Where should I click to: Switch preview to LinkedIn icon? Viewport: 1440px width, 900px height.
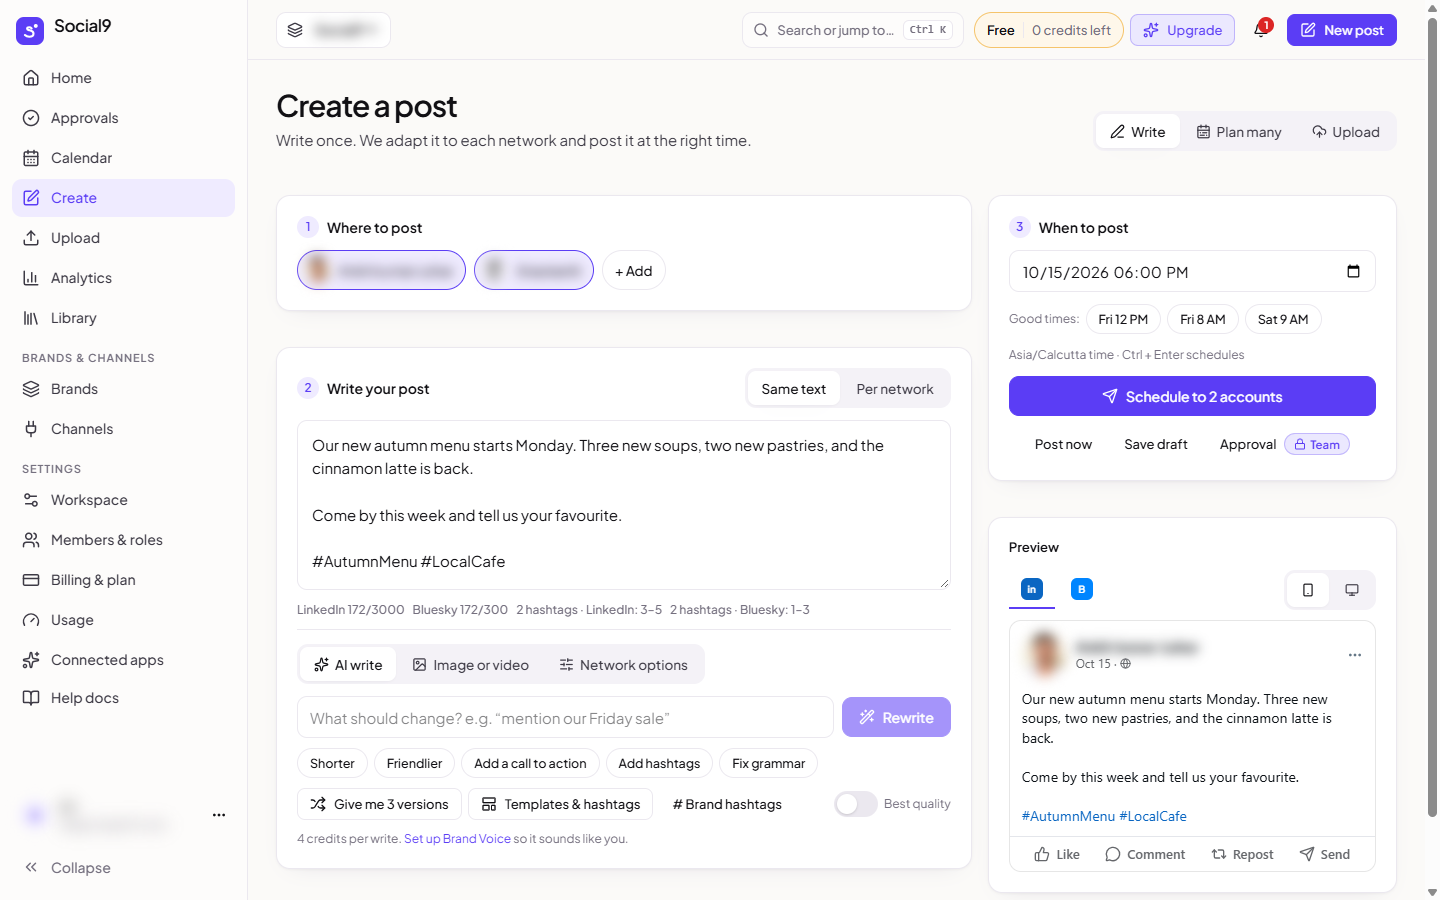(1031, 589)
